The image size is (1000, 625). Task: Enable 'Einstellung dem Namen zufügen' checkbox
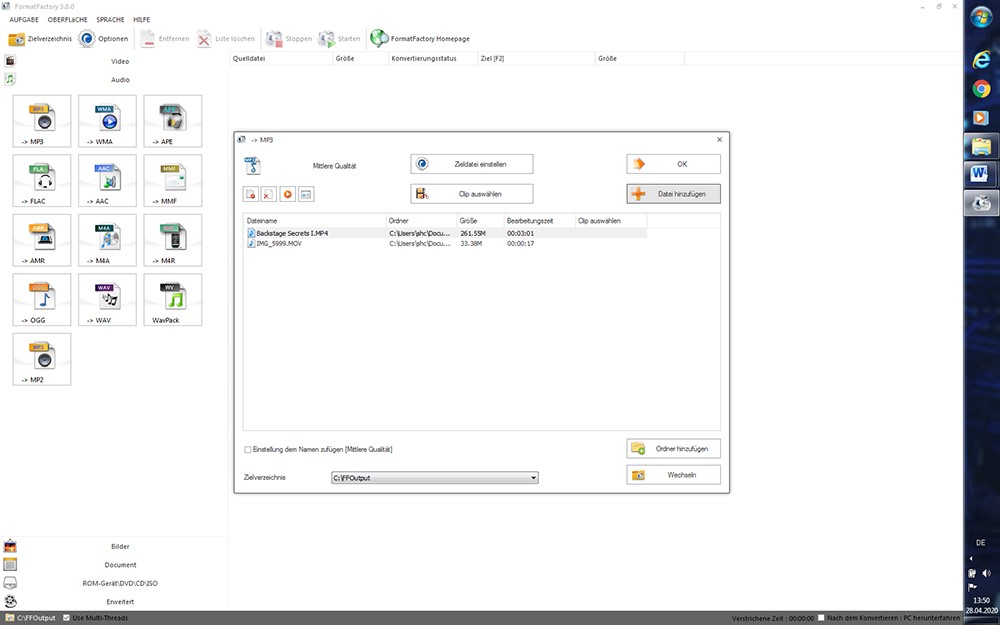pos(248,450)
